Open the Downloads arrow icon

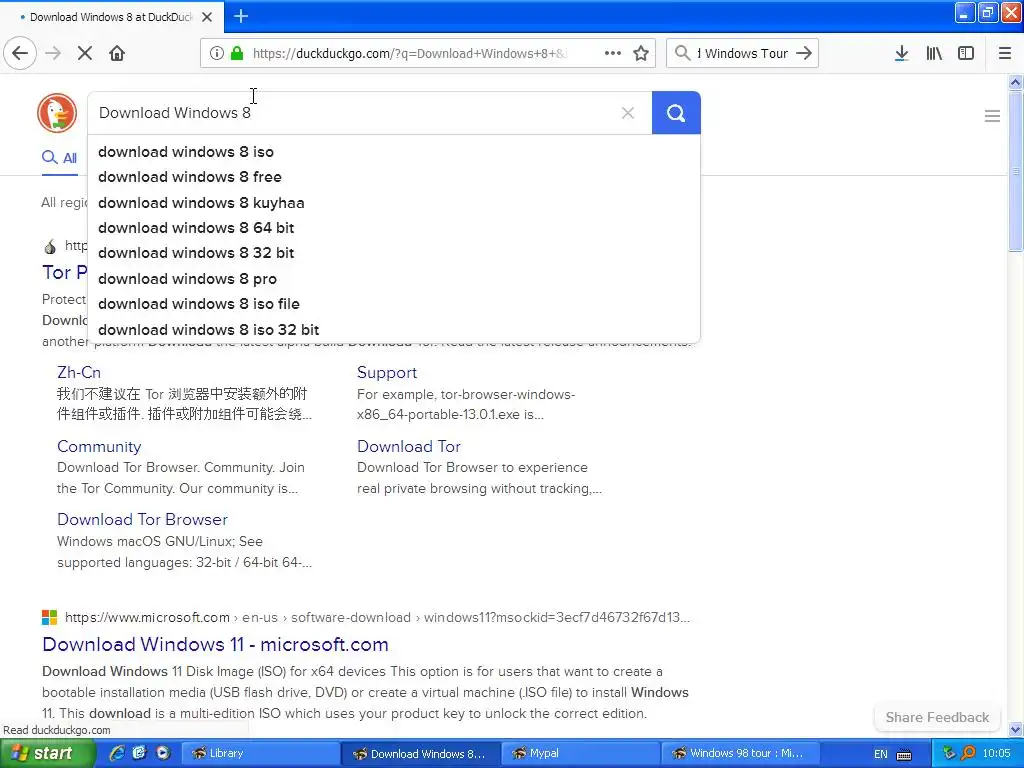point(901,53)
